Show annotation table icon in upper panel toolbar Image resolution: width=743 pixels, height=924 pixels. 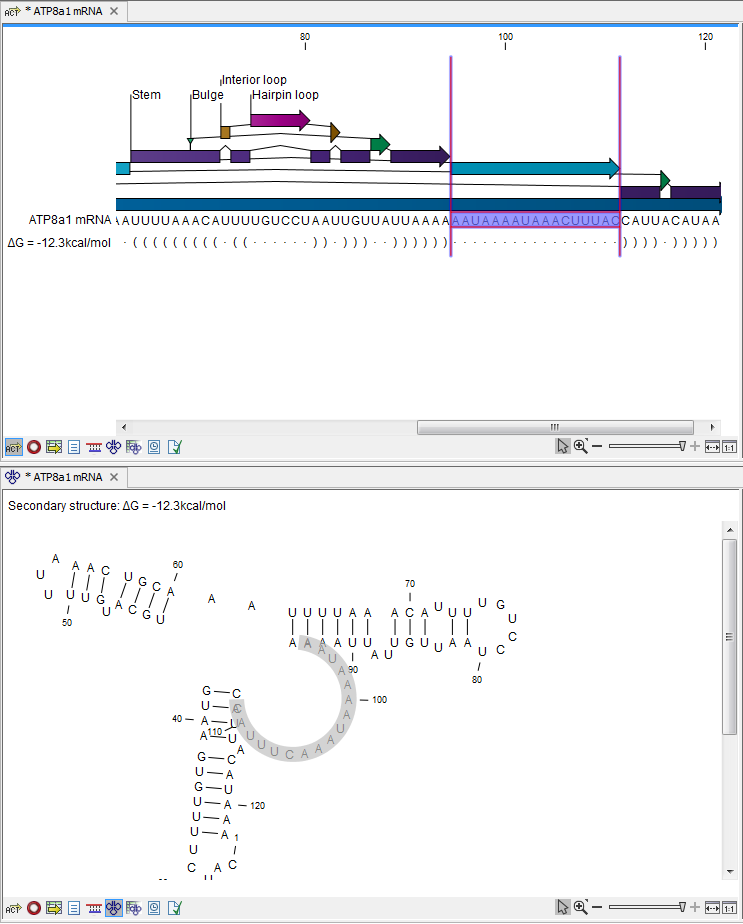tap(54, 447)
